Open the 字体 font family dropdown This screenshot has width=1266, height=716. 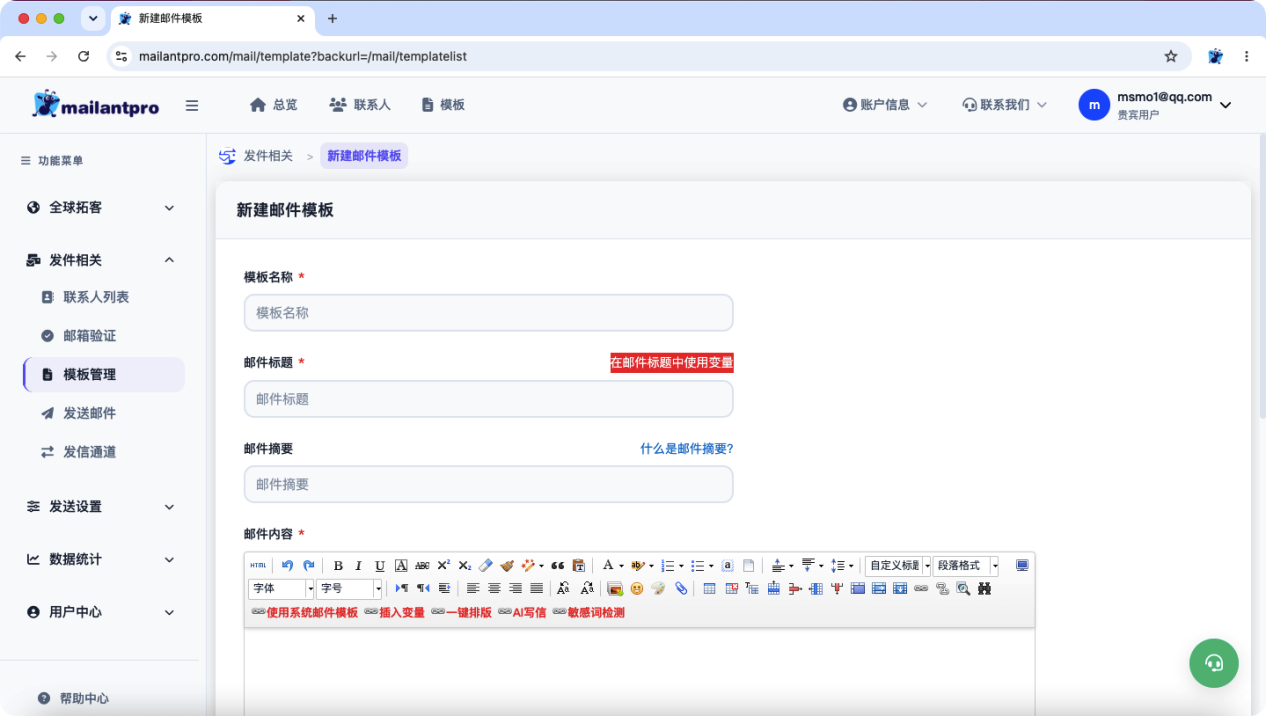[282, 589]
